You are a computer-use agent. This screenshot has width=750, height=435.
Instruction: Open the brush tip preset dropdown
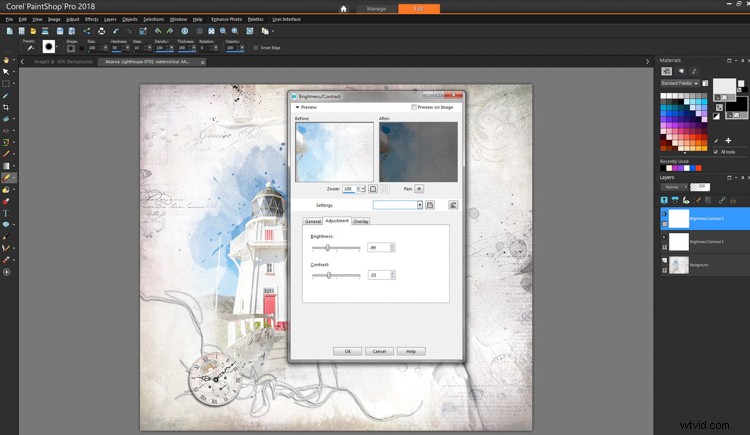click(48, 46)
